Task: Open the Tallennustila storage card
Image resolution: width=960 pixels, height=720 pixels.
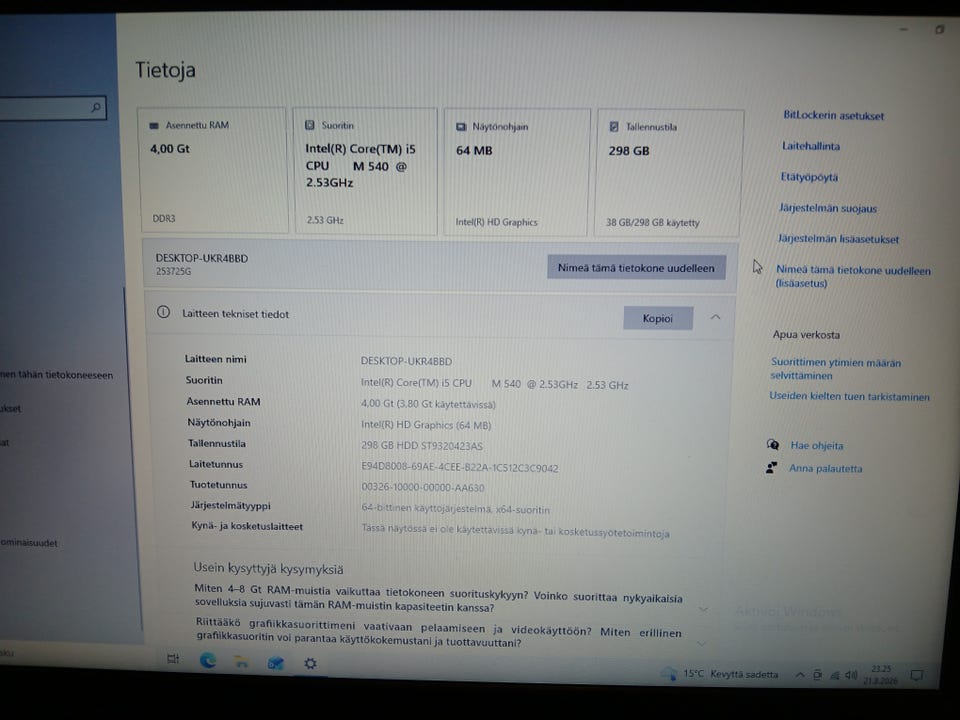Action: 669,173
